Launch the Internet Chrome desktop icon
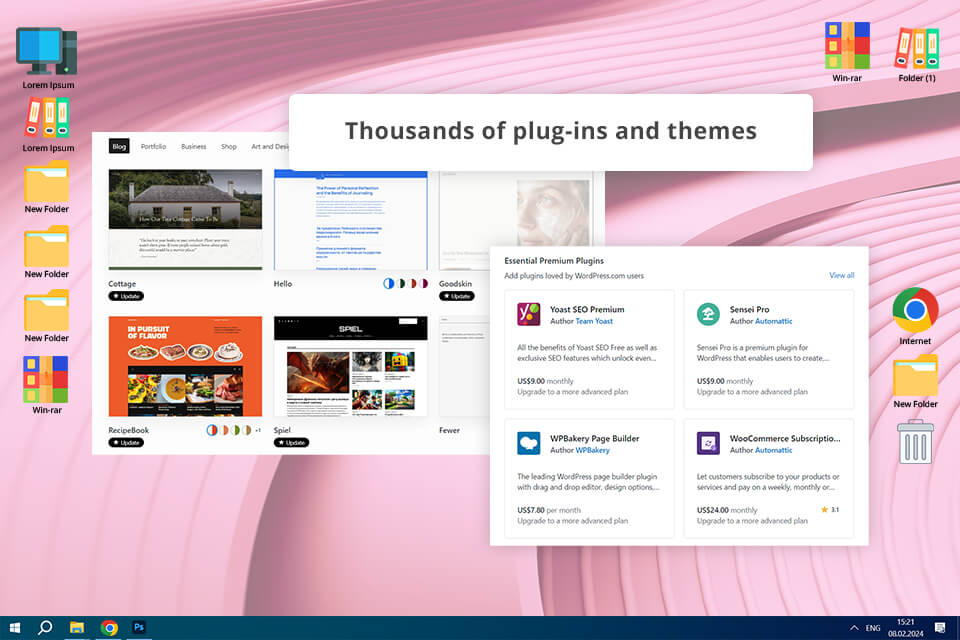 click(915, 310)
